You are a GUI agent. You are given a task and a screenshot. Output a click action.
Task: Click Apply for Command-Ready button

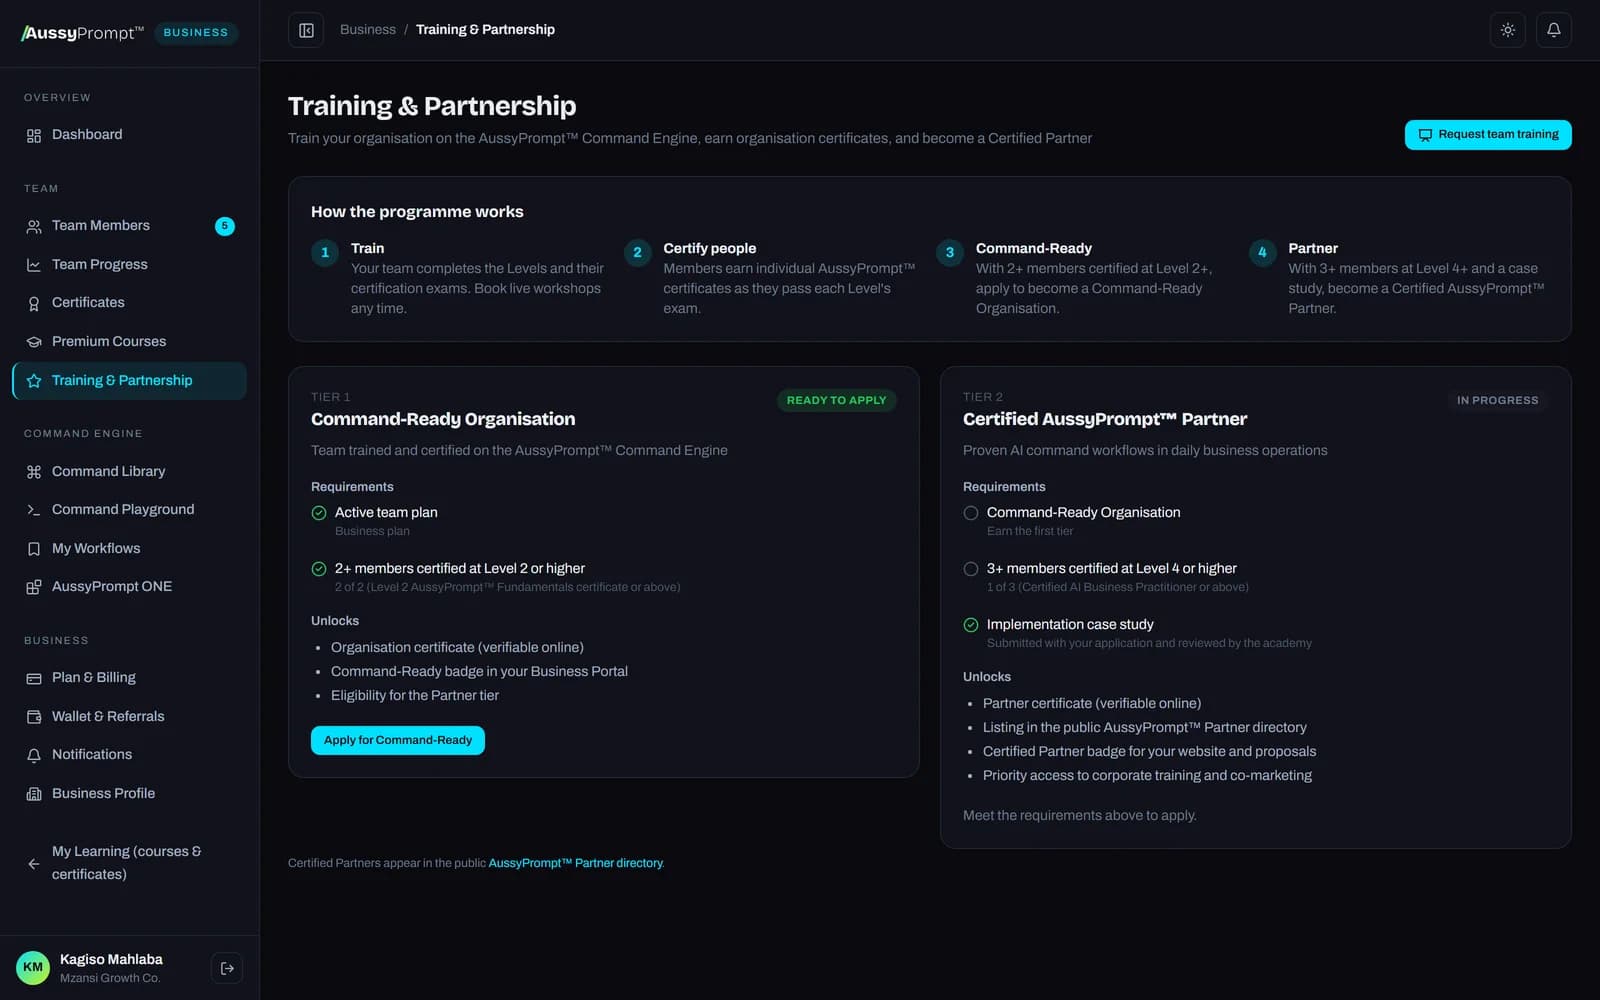pos(398,740)
